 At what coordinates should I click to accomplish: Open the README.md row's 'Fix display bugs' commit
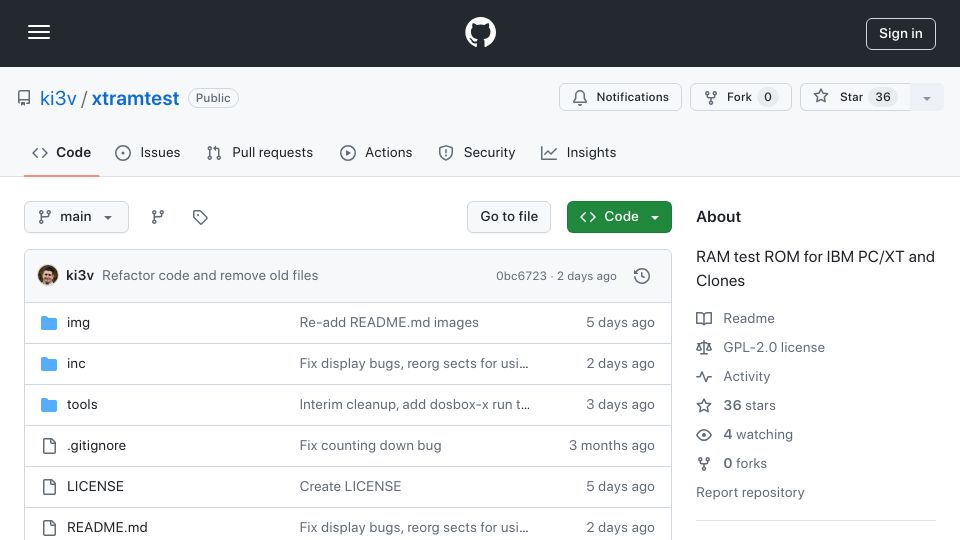[x=414, y=528]
